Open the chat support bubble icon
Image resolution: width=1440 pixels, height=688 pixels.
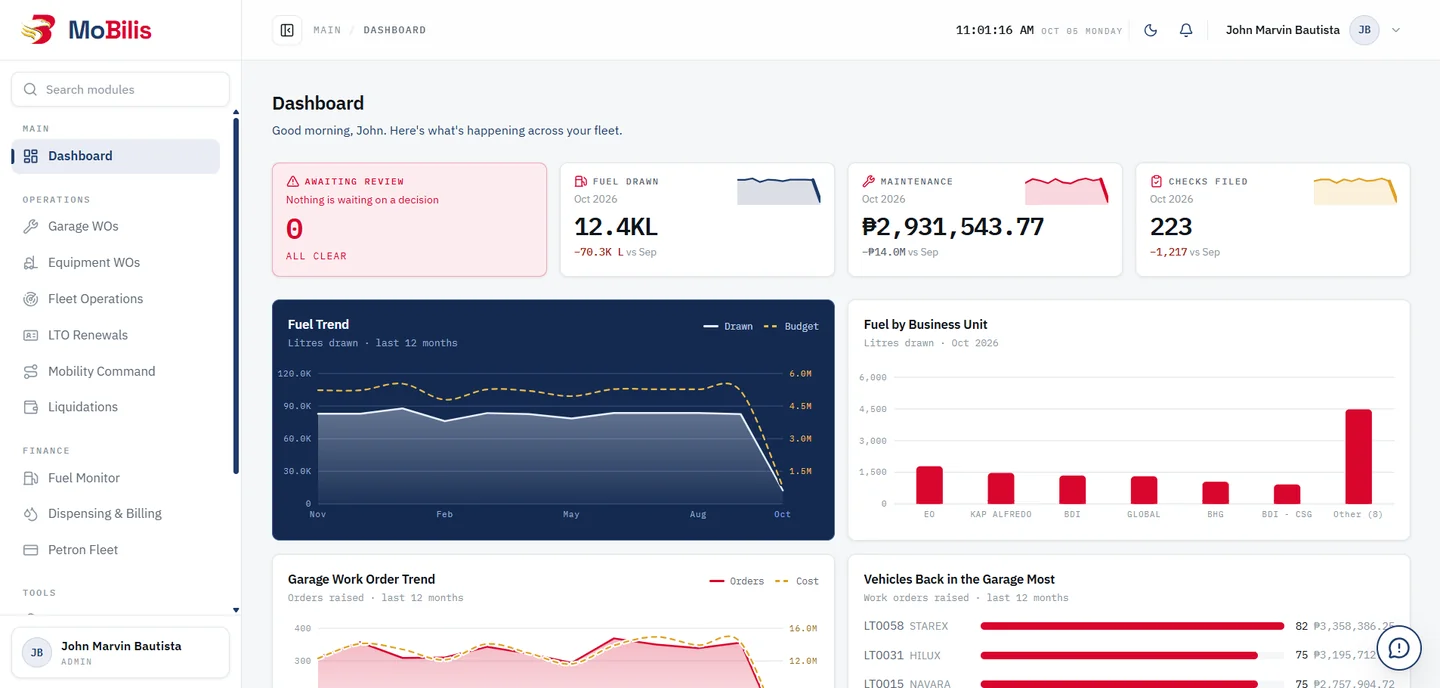(x=1399, y=648)
